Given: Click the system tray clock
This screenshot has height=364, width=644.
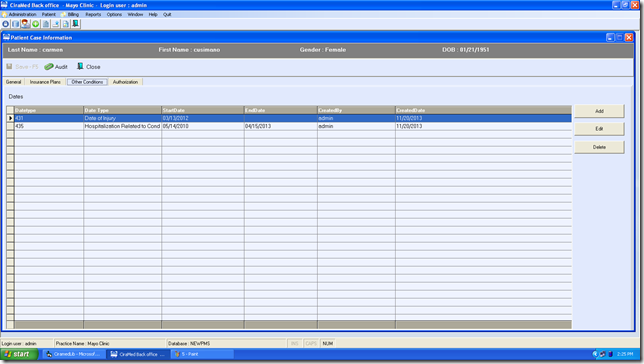Looking at the screenshot, I should click(x=625, y=354).
